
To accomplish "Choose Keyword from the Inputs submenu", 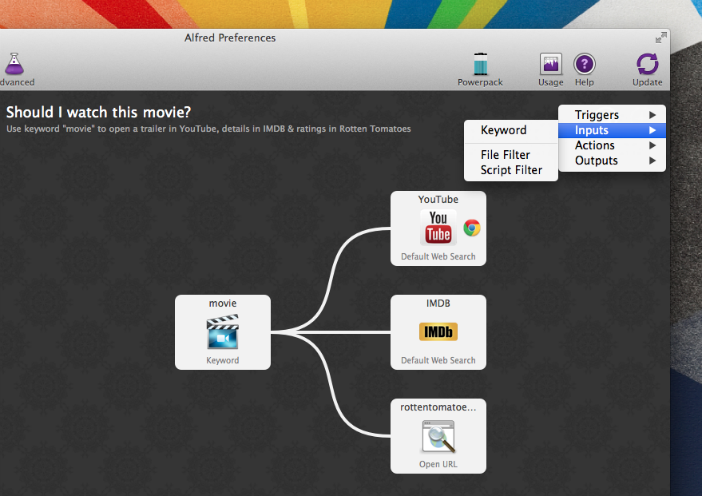I will point(511,130).
